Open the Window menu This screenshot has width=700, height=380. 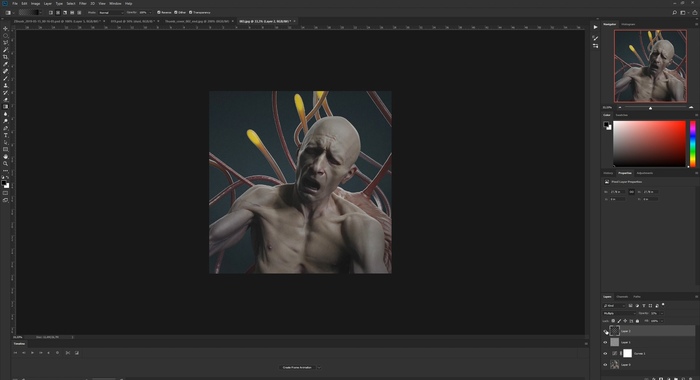click(115, 4)
